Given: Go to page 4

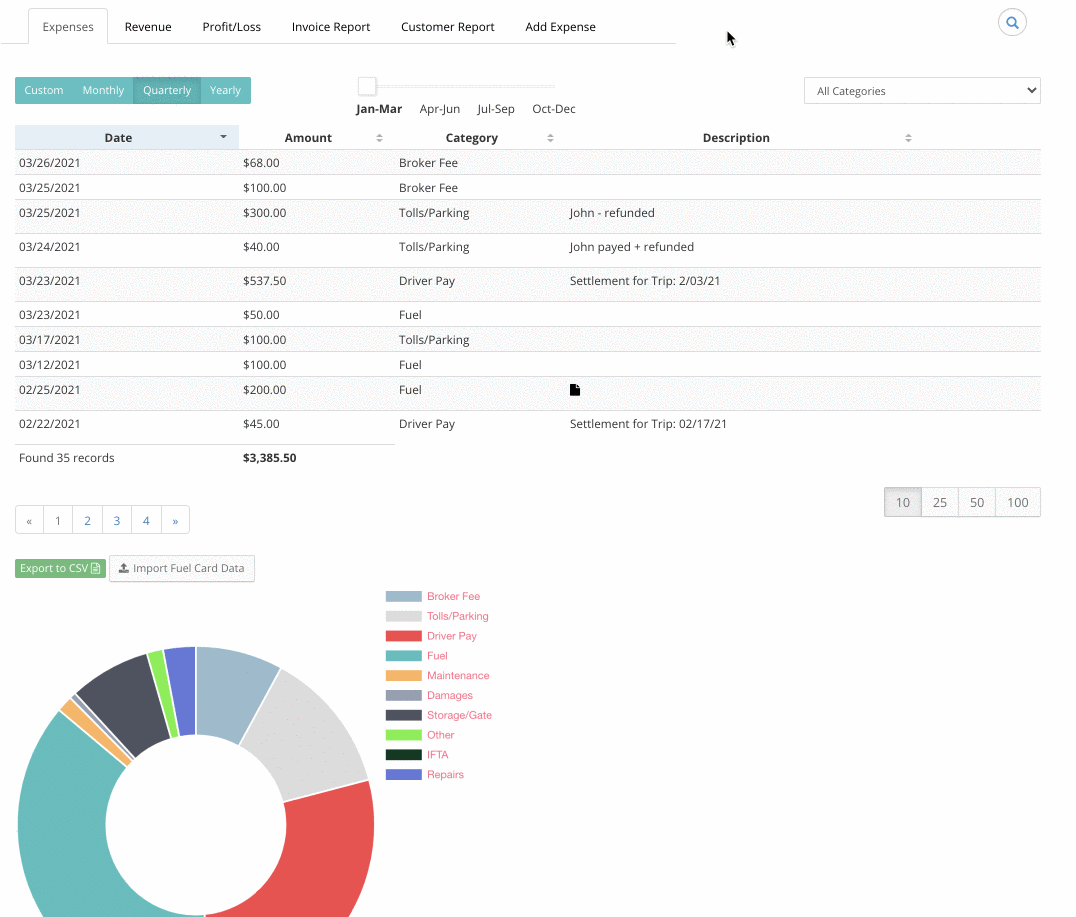Looking at the screenshot, I should click(146, 520).
